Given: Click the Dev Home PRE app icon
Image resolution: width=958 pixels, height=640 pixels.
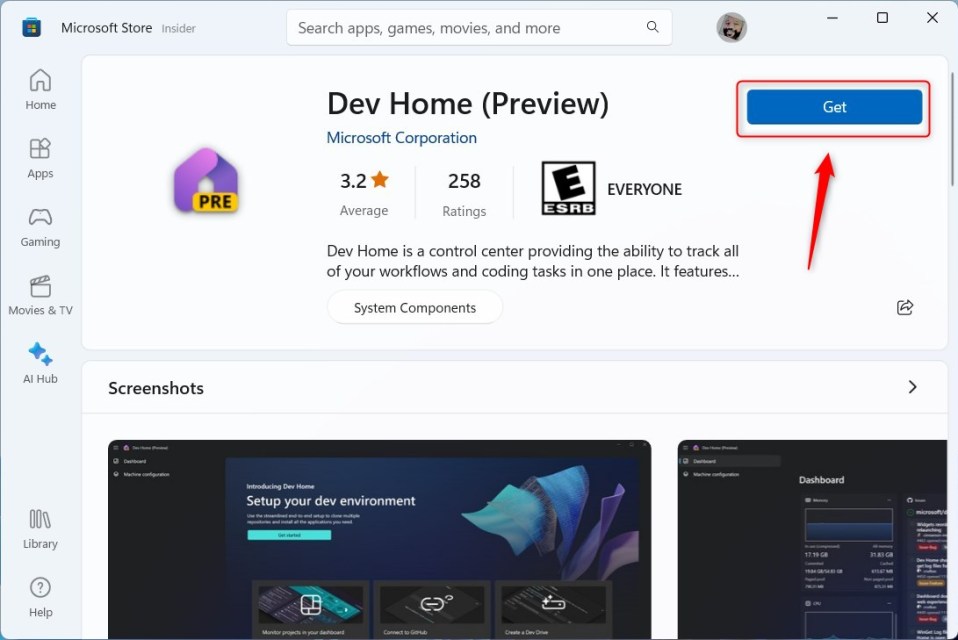Looking at the screenshot, I should 205,180.
